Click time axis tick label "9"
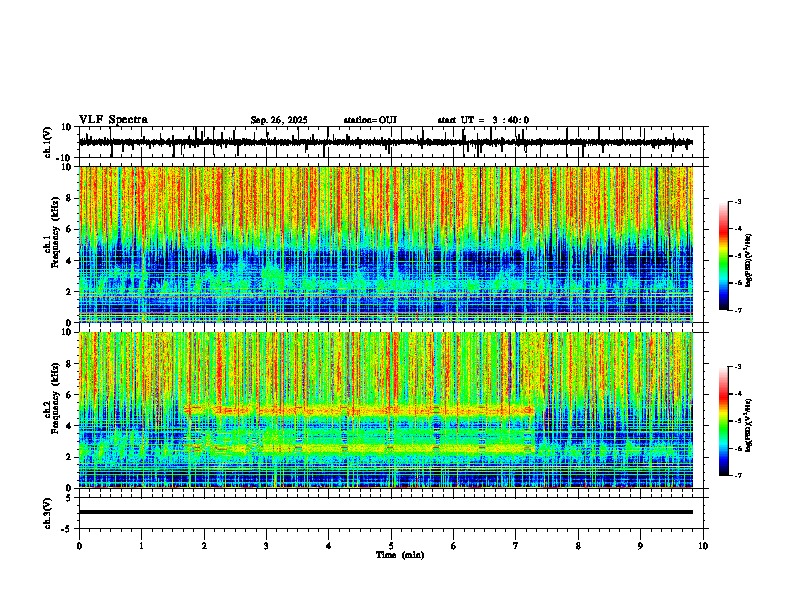 tap(640, 546)
